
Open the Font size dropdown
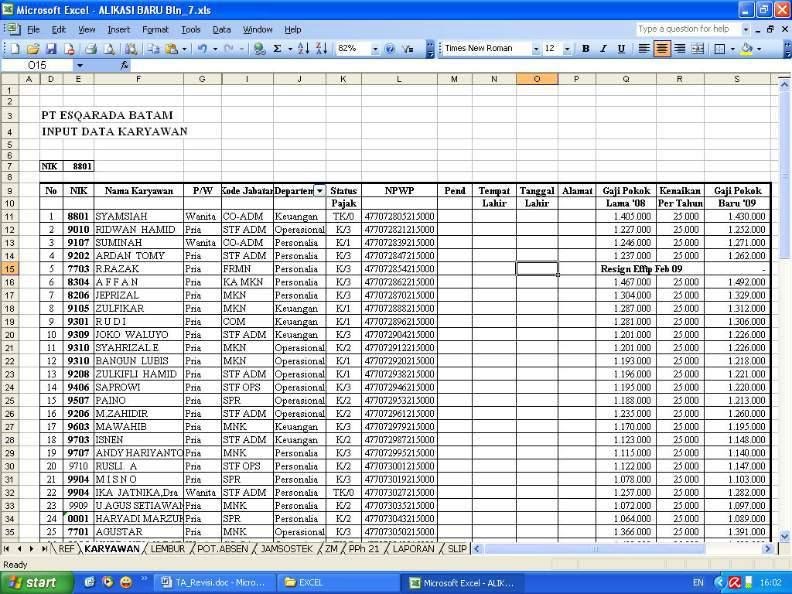pyautogui.click(x=567, y=49)
